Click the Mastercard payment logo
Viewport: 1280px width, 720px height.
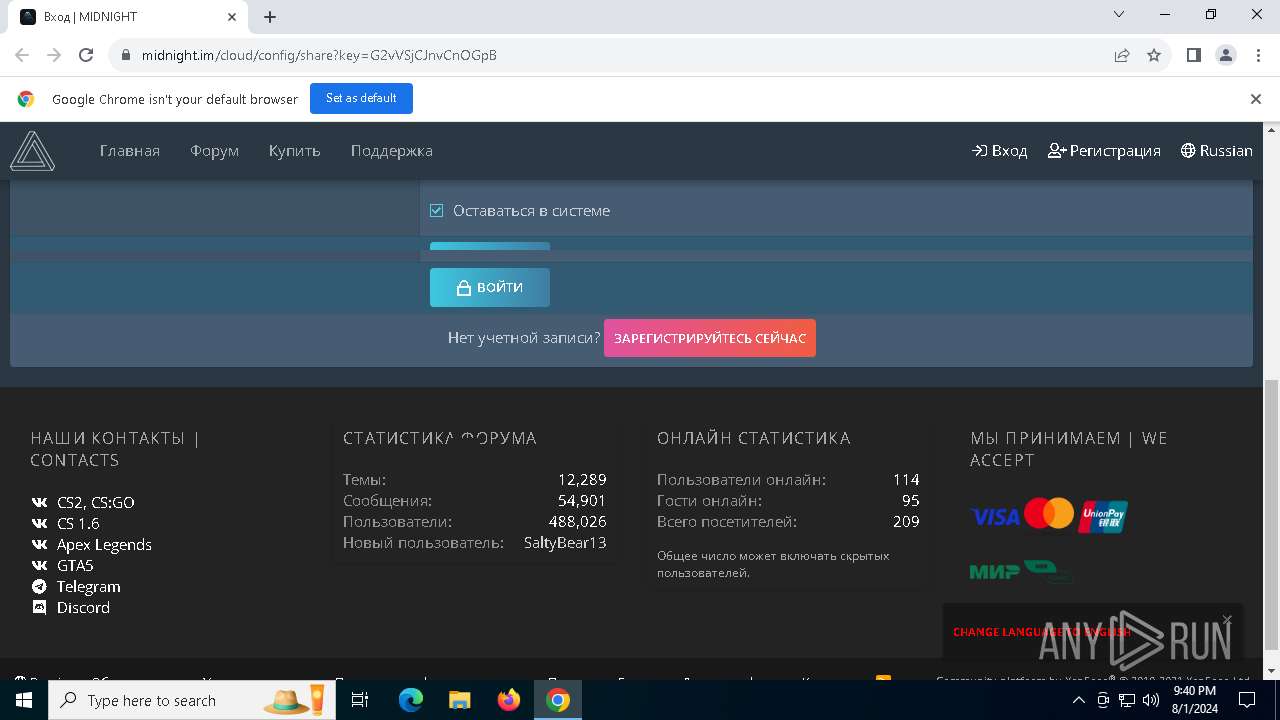pyautogui.click(x=1049, y=514)
